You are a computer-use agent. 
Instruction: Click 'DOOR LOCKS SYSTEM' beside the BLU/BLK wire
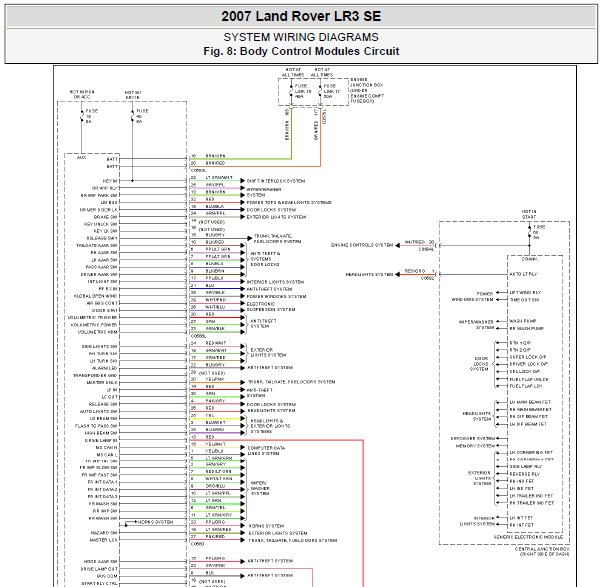(271, 210)
